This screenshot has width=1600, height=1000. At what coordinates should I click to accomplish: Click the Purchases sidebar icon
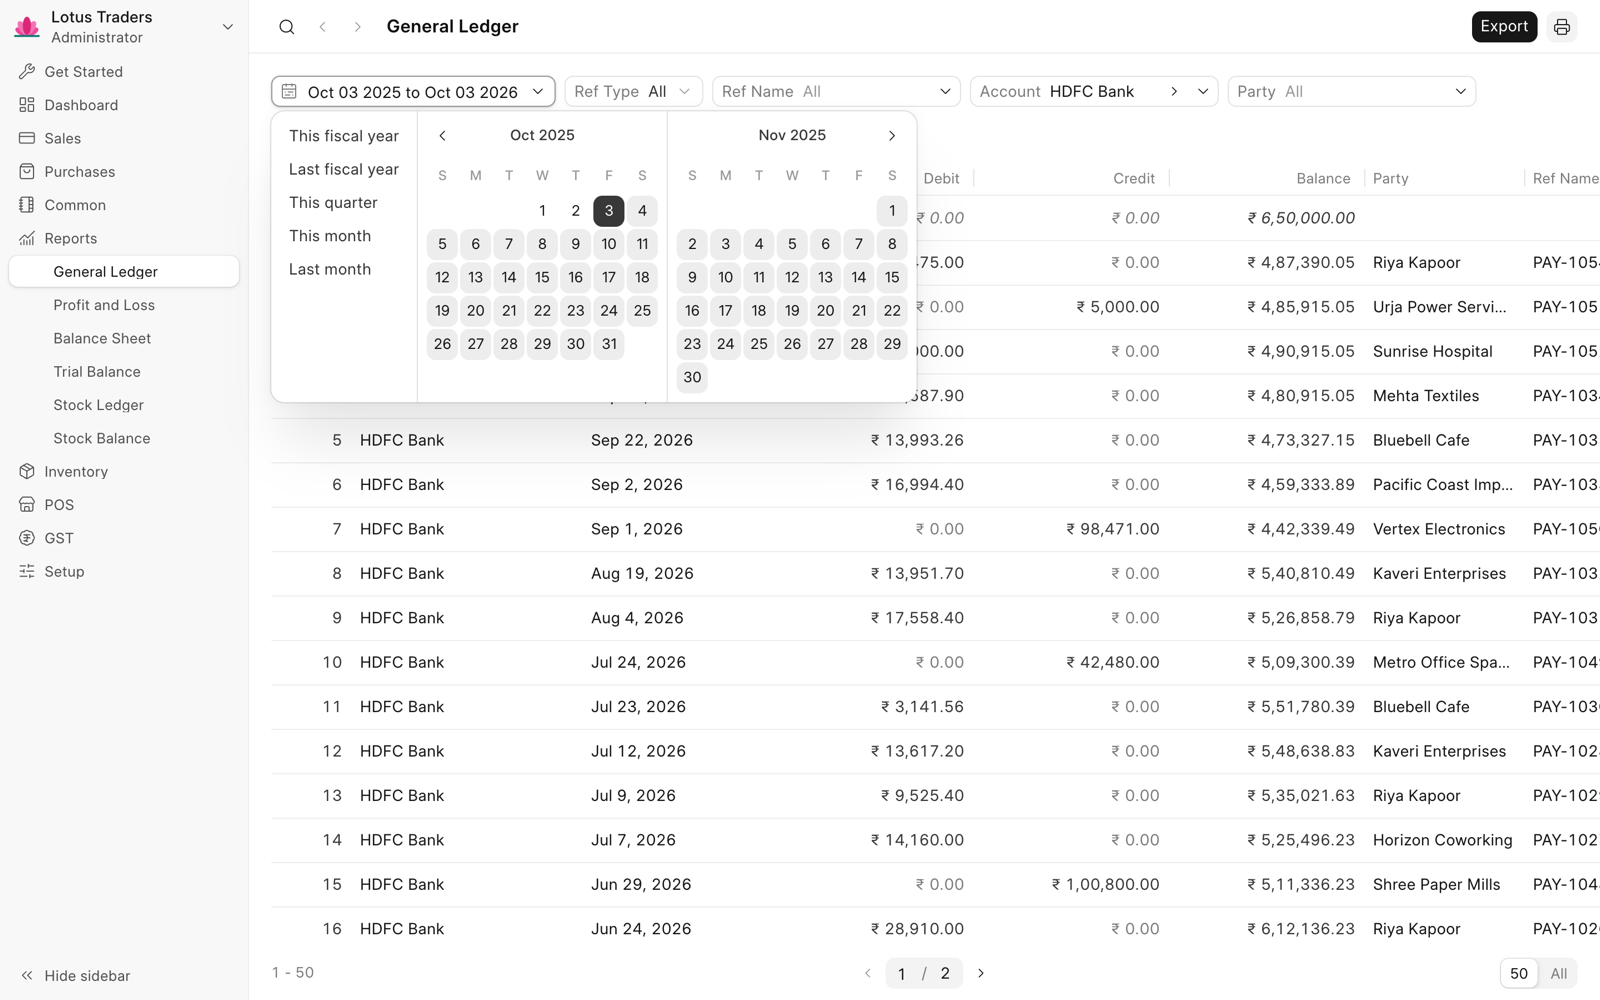tap(27, 172)
